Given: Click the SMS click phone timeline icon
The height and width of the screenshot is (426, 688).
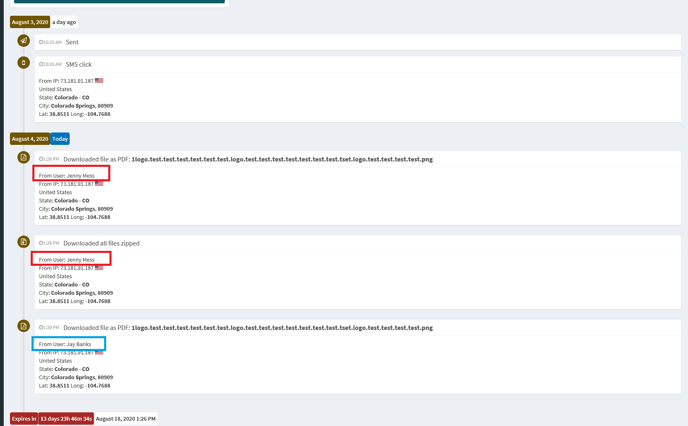Looking at the screenshot, I should click(23, 63).
